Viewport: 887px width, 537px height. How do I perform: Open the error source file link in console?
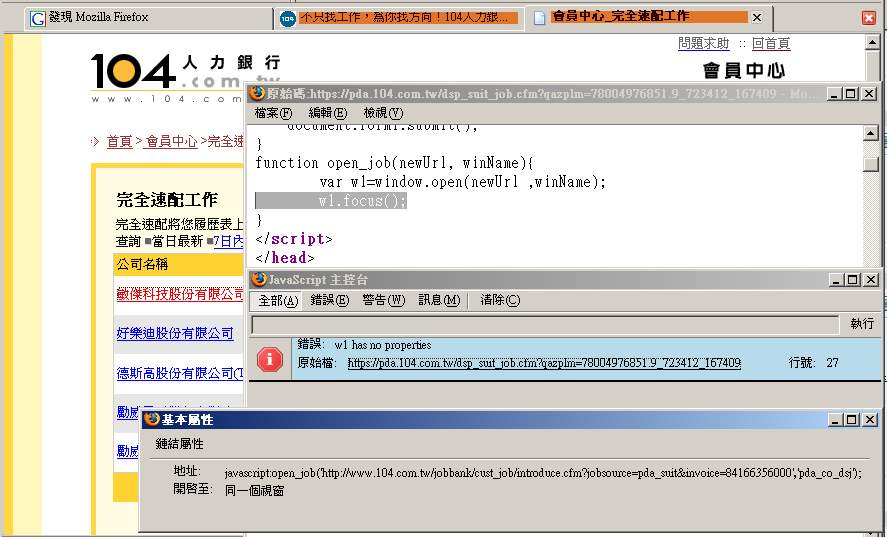544,363
